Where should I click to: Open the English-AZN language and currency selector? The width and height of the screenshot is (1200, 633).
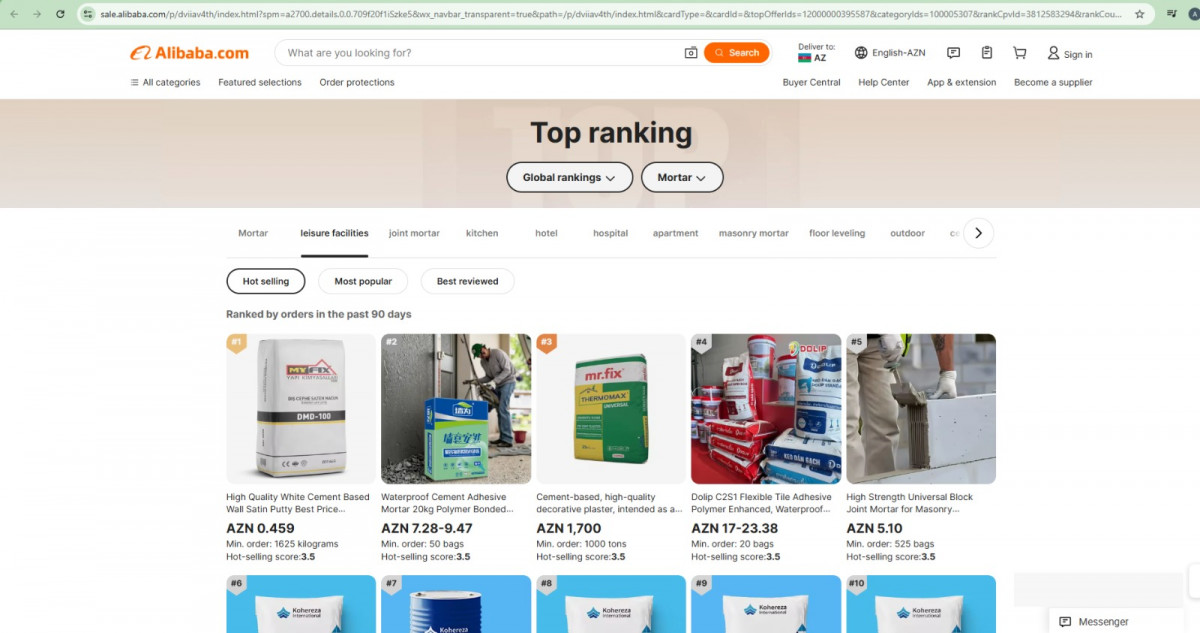coord(890,53)
